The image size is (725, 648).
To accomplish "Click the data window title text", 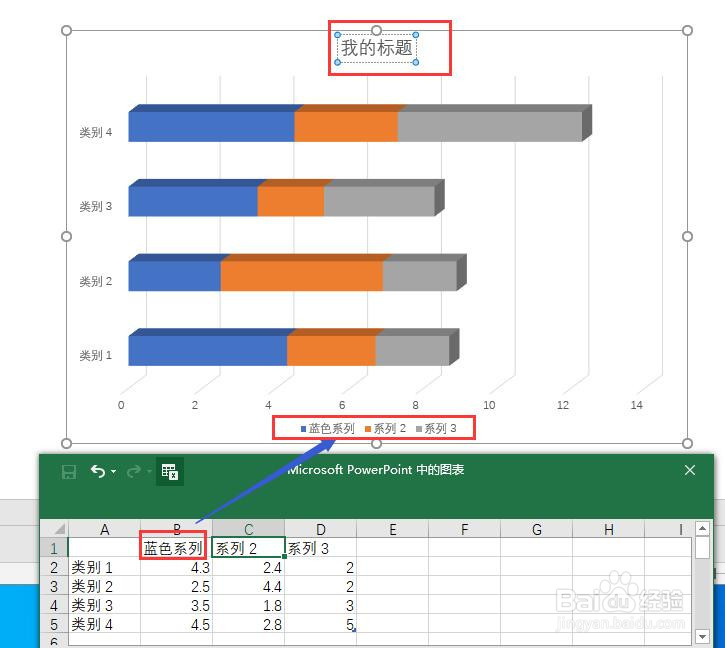I will coord(375,469).
